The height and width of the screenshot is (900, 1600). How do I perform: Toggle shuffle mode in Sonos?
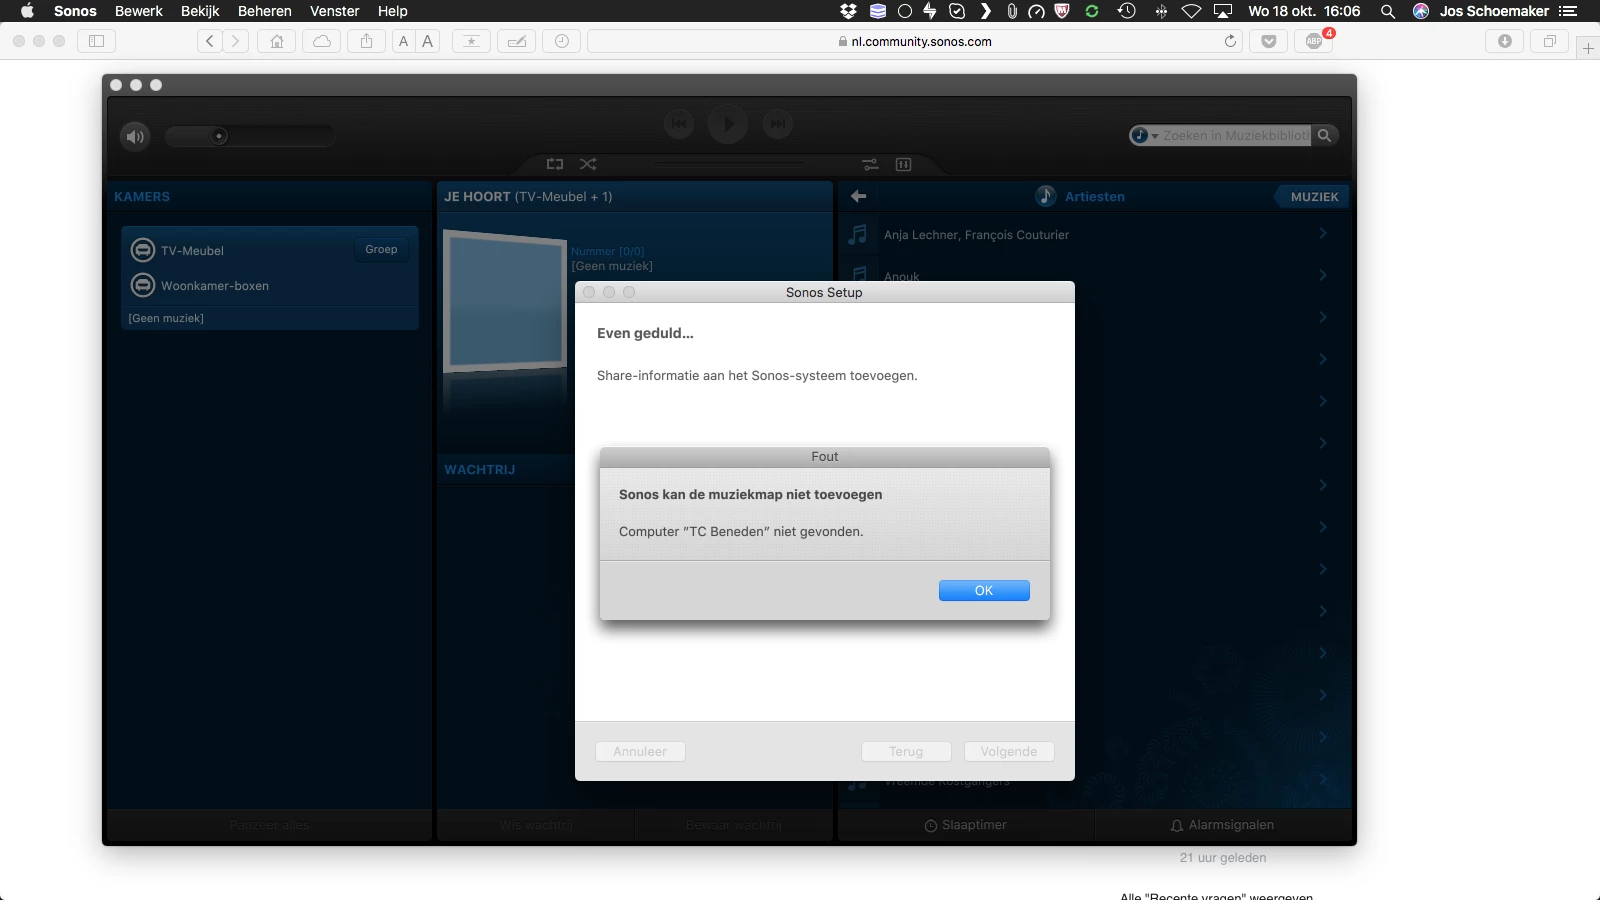click(588, 164)
